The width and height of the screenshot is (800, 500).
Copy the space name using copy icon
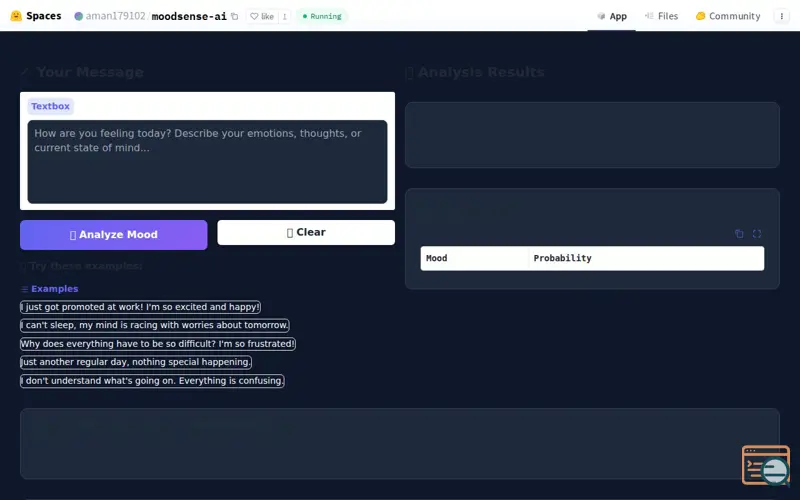(x=235, y=16)
